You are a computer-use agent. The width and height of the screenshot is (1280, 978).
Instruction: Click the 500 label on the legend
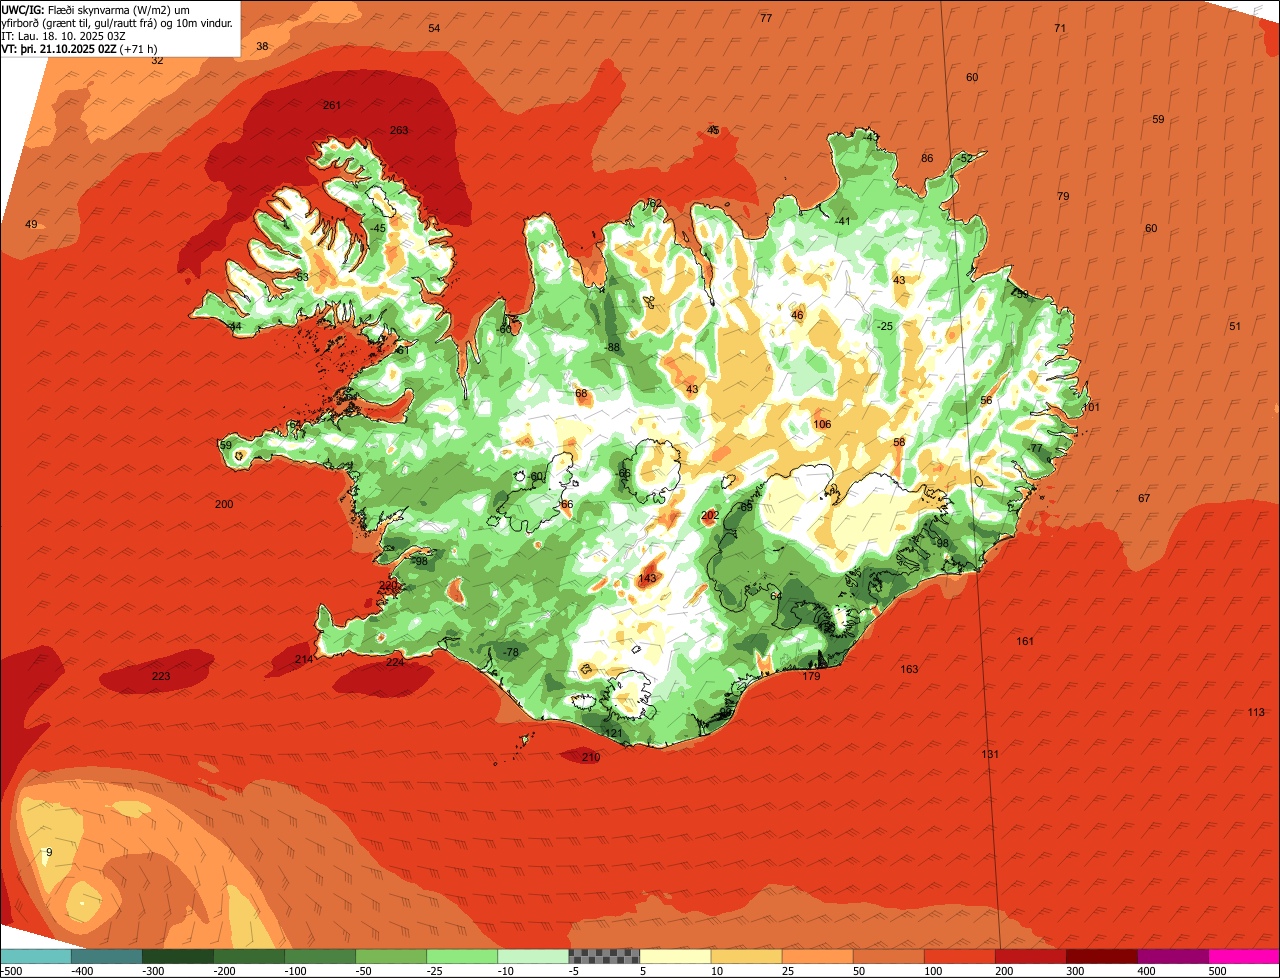point(1217,971)
